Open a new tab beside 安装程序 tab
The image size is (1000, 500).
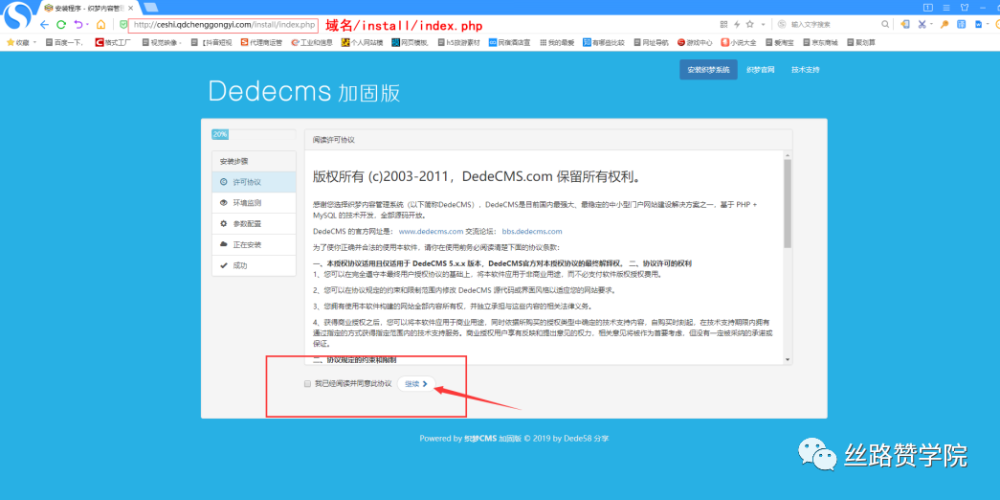151,8
